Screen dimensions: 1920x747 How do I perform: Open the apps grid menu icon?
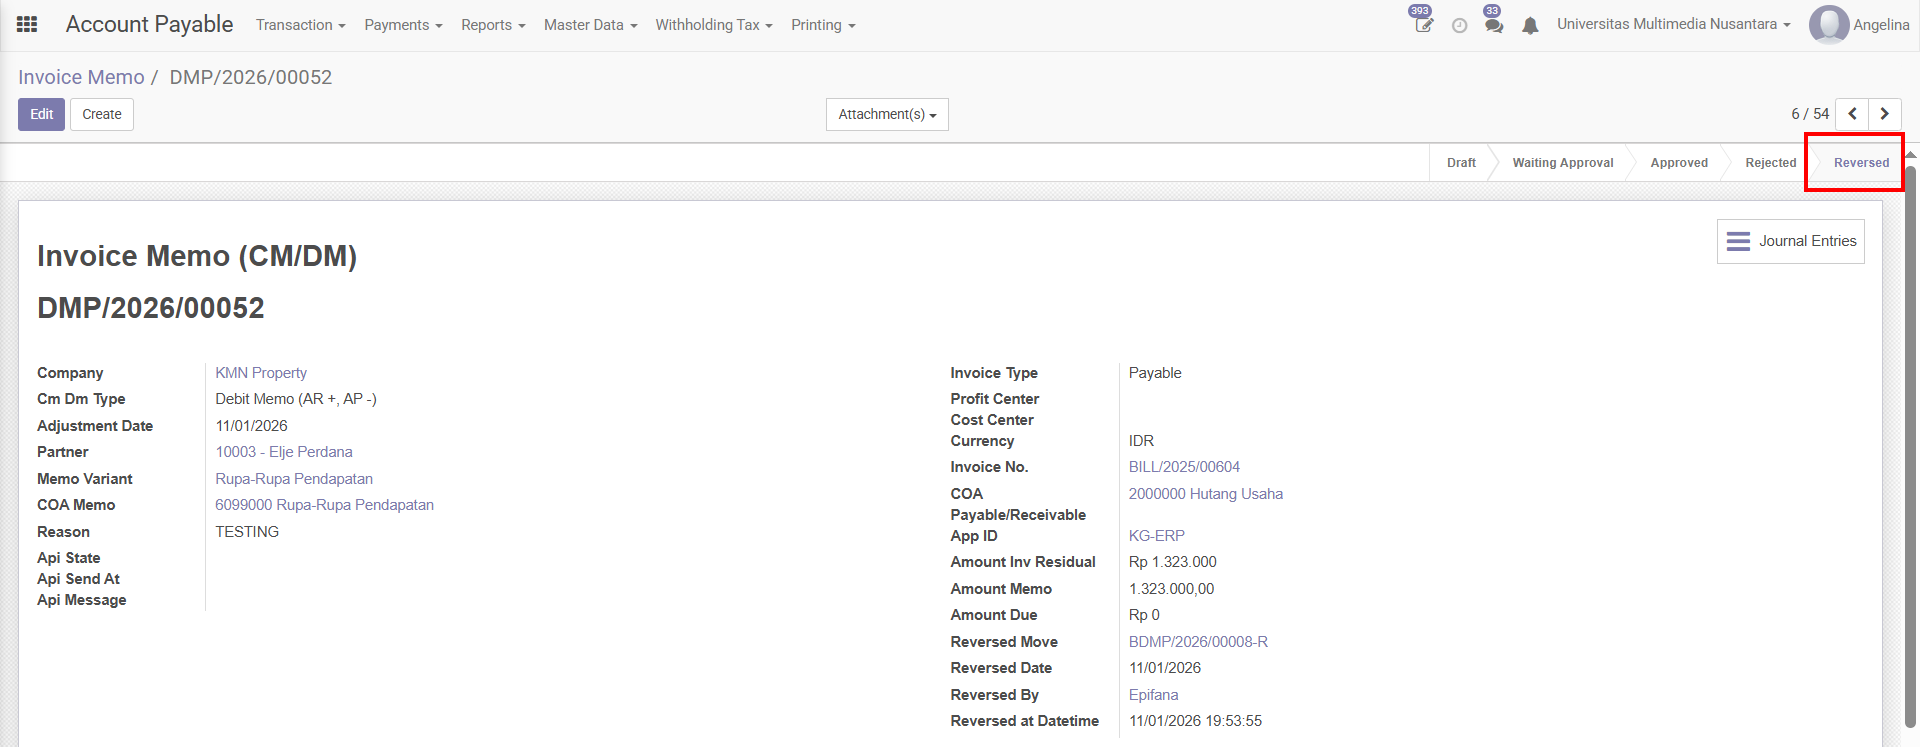27,25
